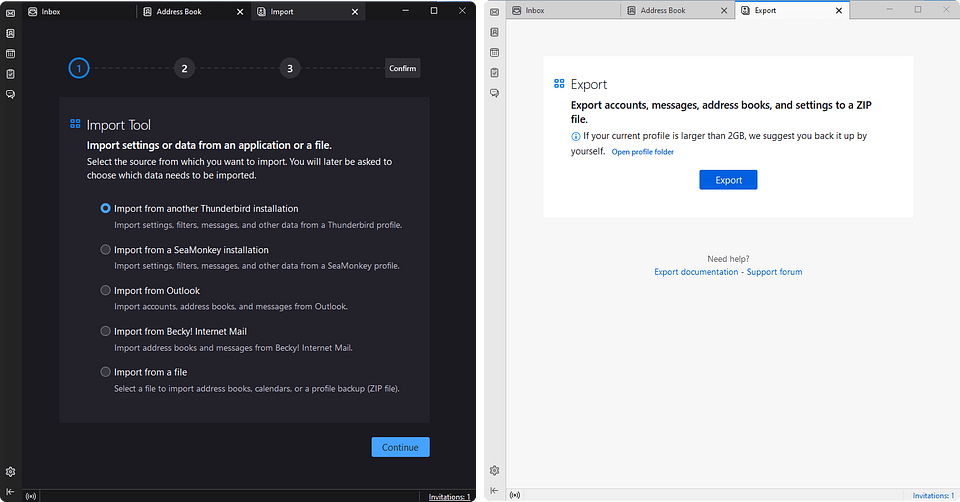Select Import from Outlook option
The height and width of the screenshot is (502, 960).
(x=106, y=291)
